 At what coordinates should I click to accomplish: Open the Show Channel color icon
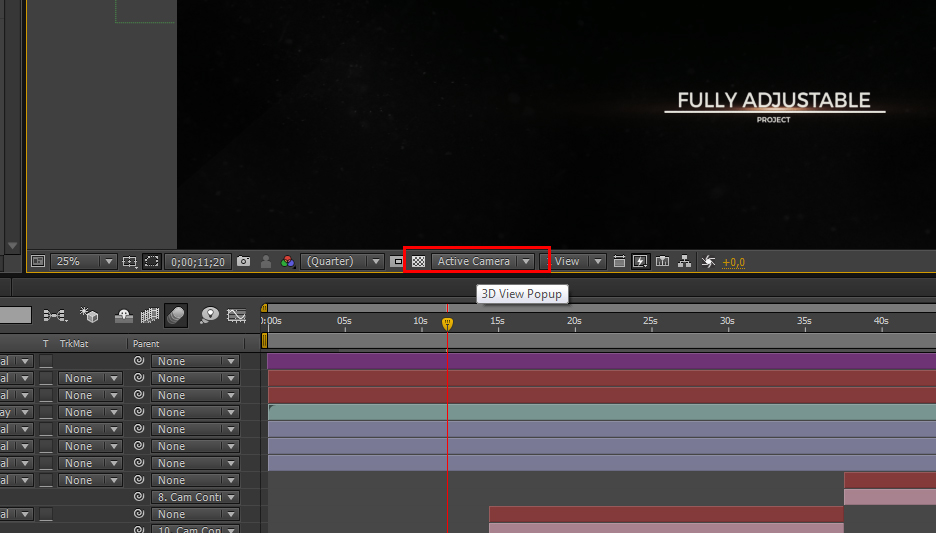(x=287, y=261)
